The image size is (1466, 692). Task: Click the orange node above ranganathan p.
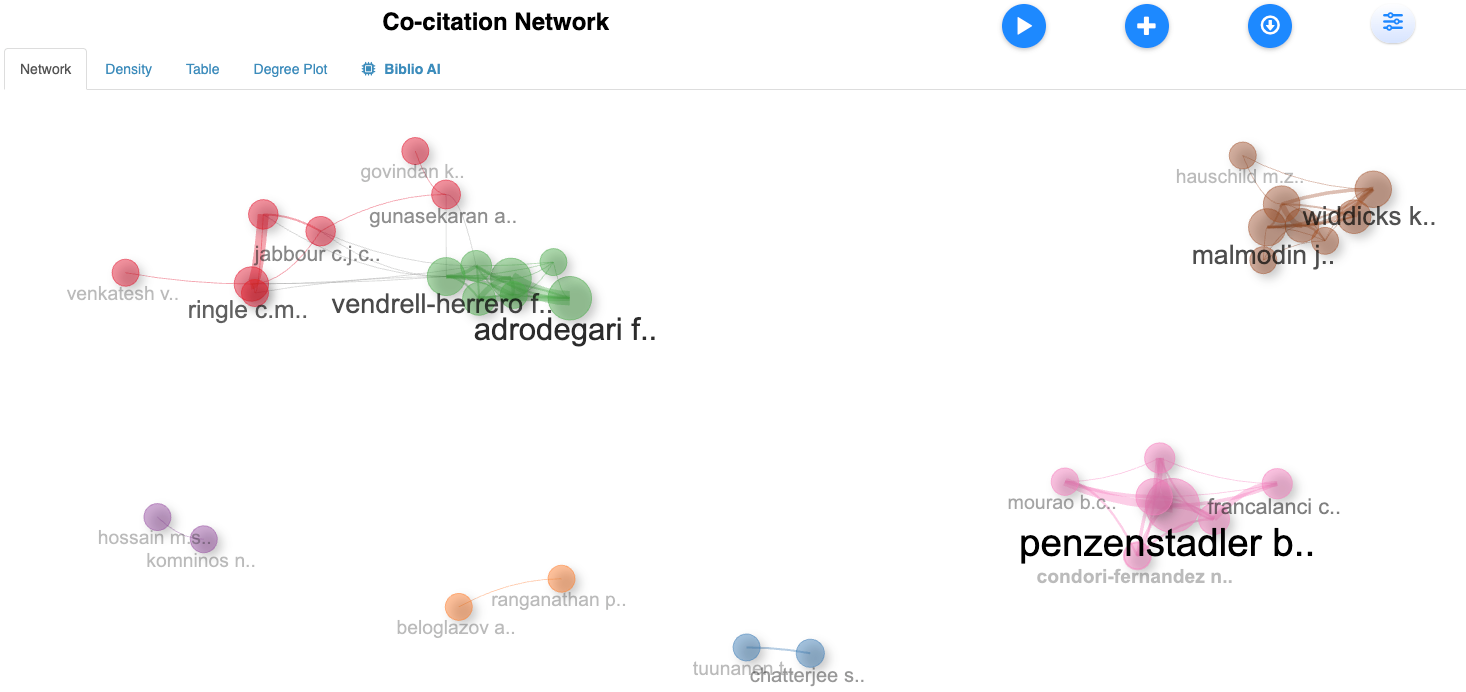point(562,578)
